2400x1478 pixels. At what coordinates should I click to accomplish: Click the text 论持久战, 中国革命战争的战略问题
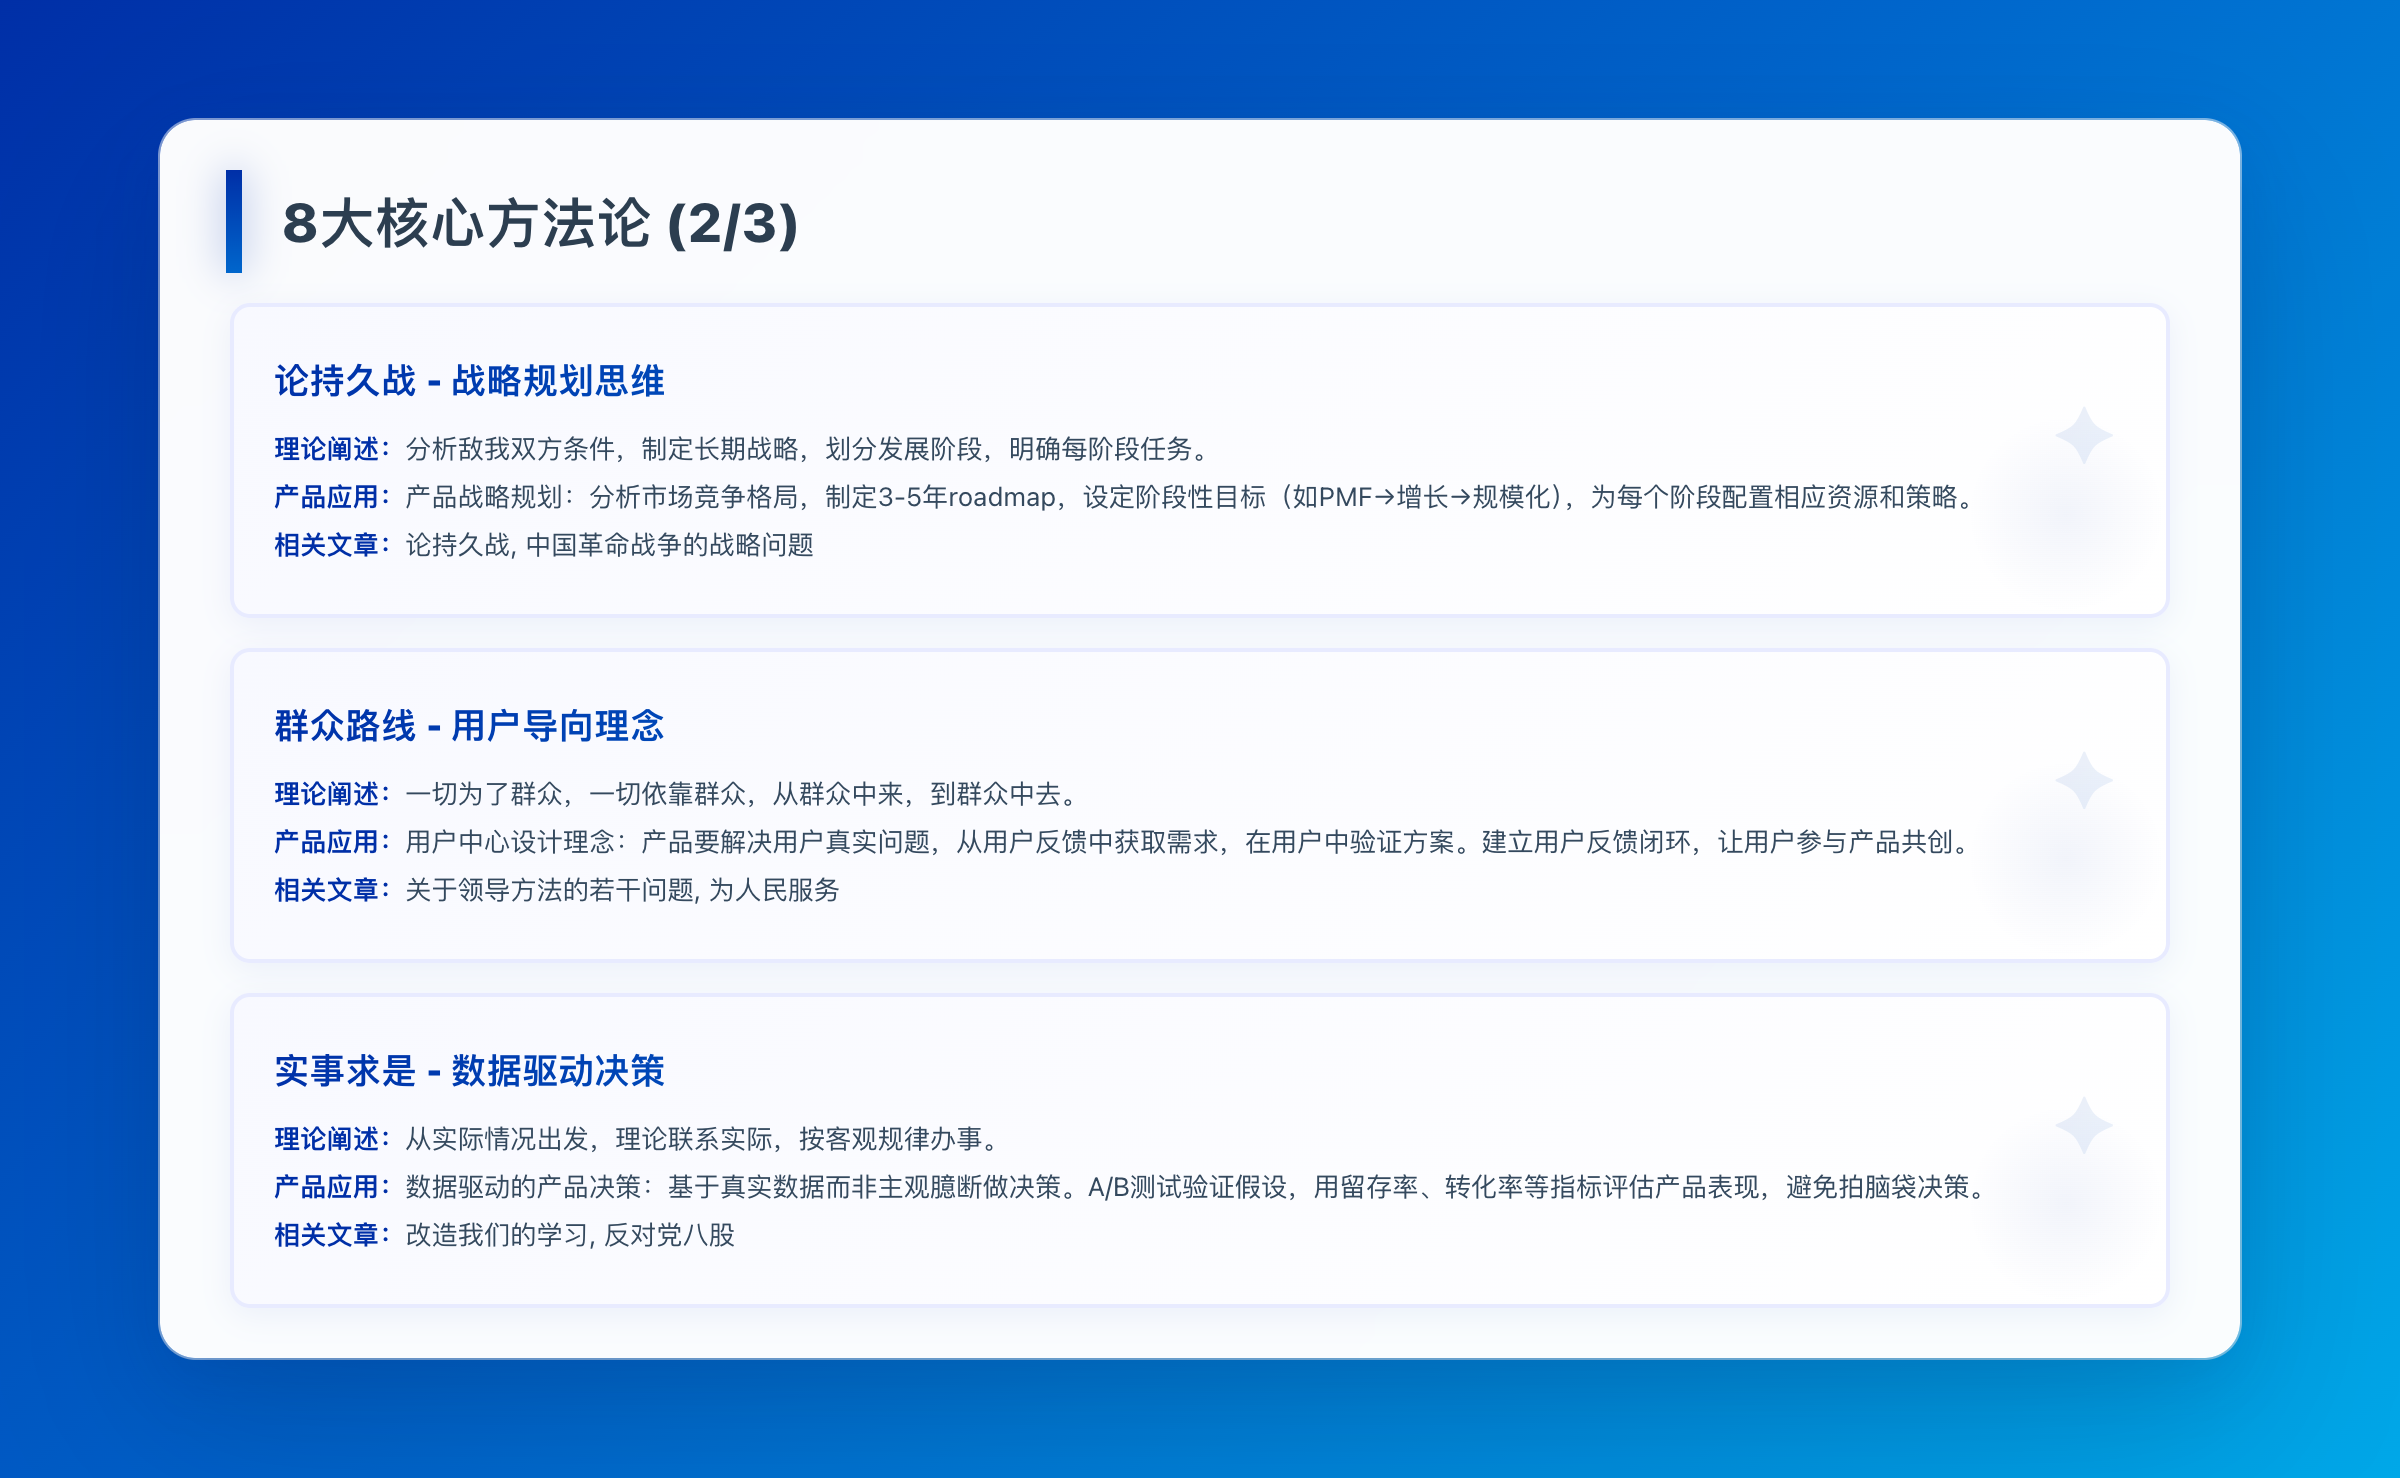pos(609,545)
